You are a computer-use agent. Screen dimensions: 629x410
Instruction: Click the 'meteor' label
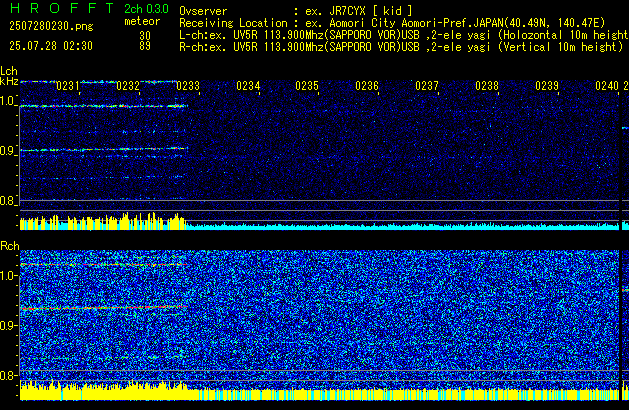(142, 21)
